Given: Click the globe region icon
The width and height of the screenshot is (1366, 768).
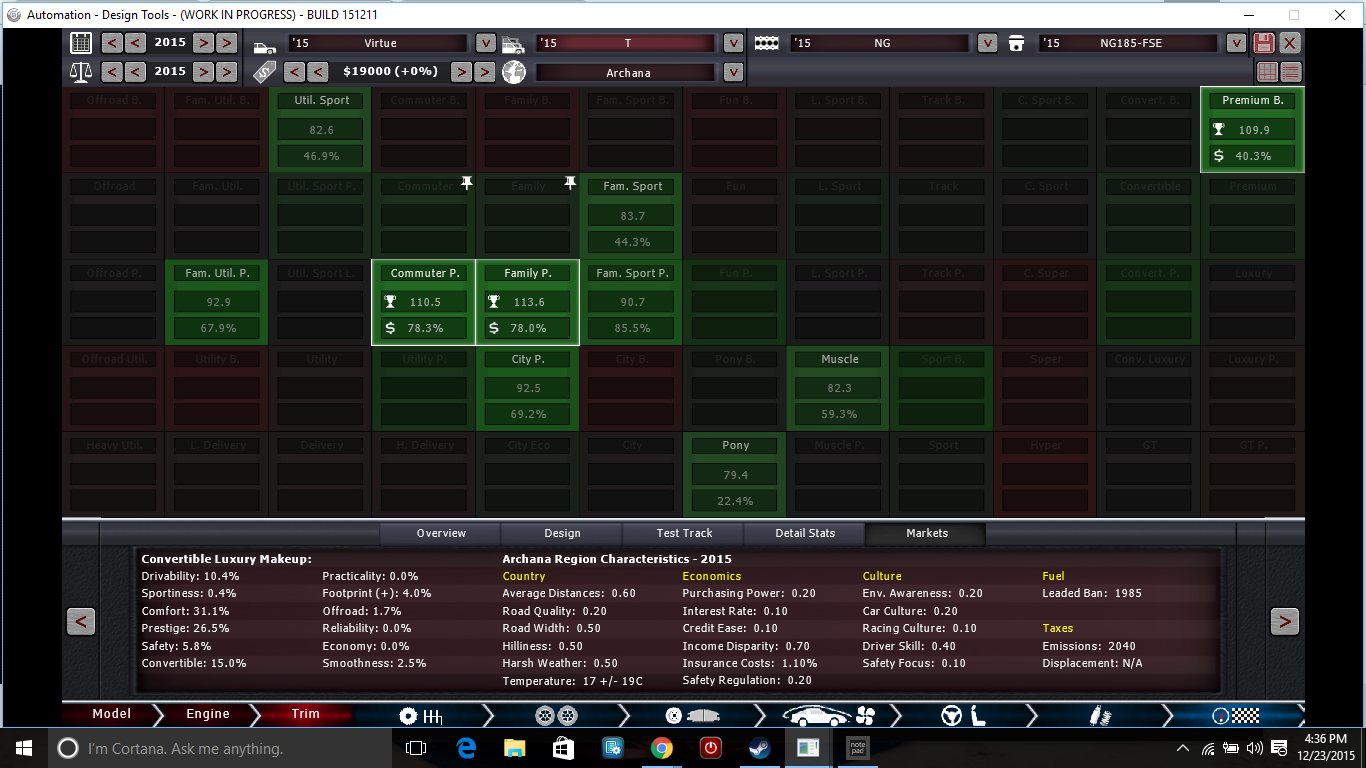Looking at the screenshot, I should [514, 72].
